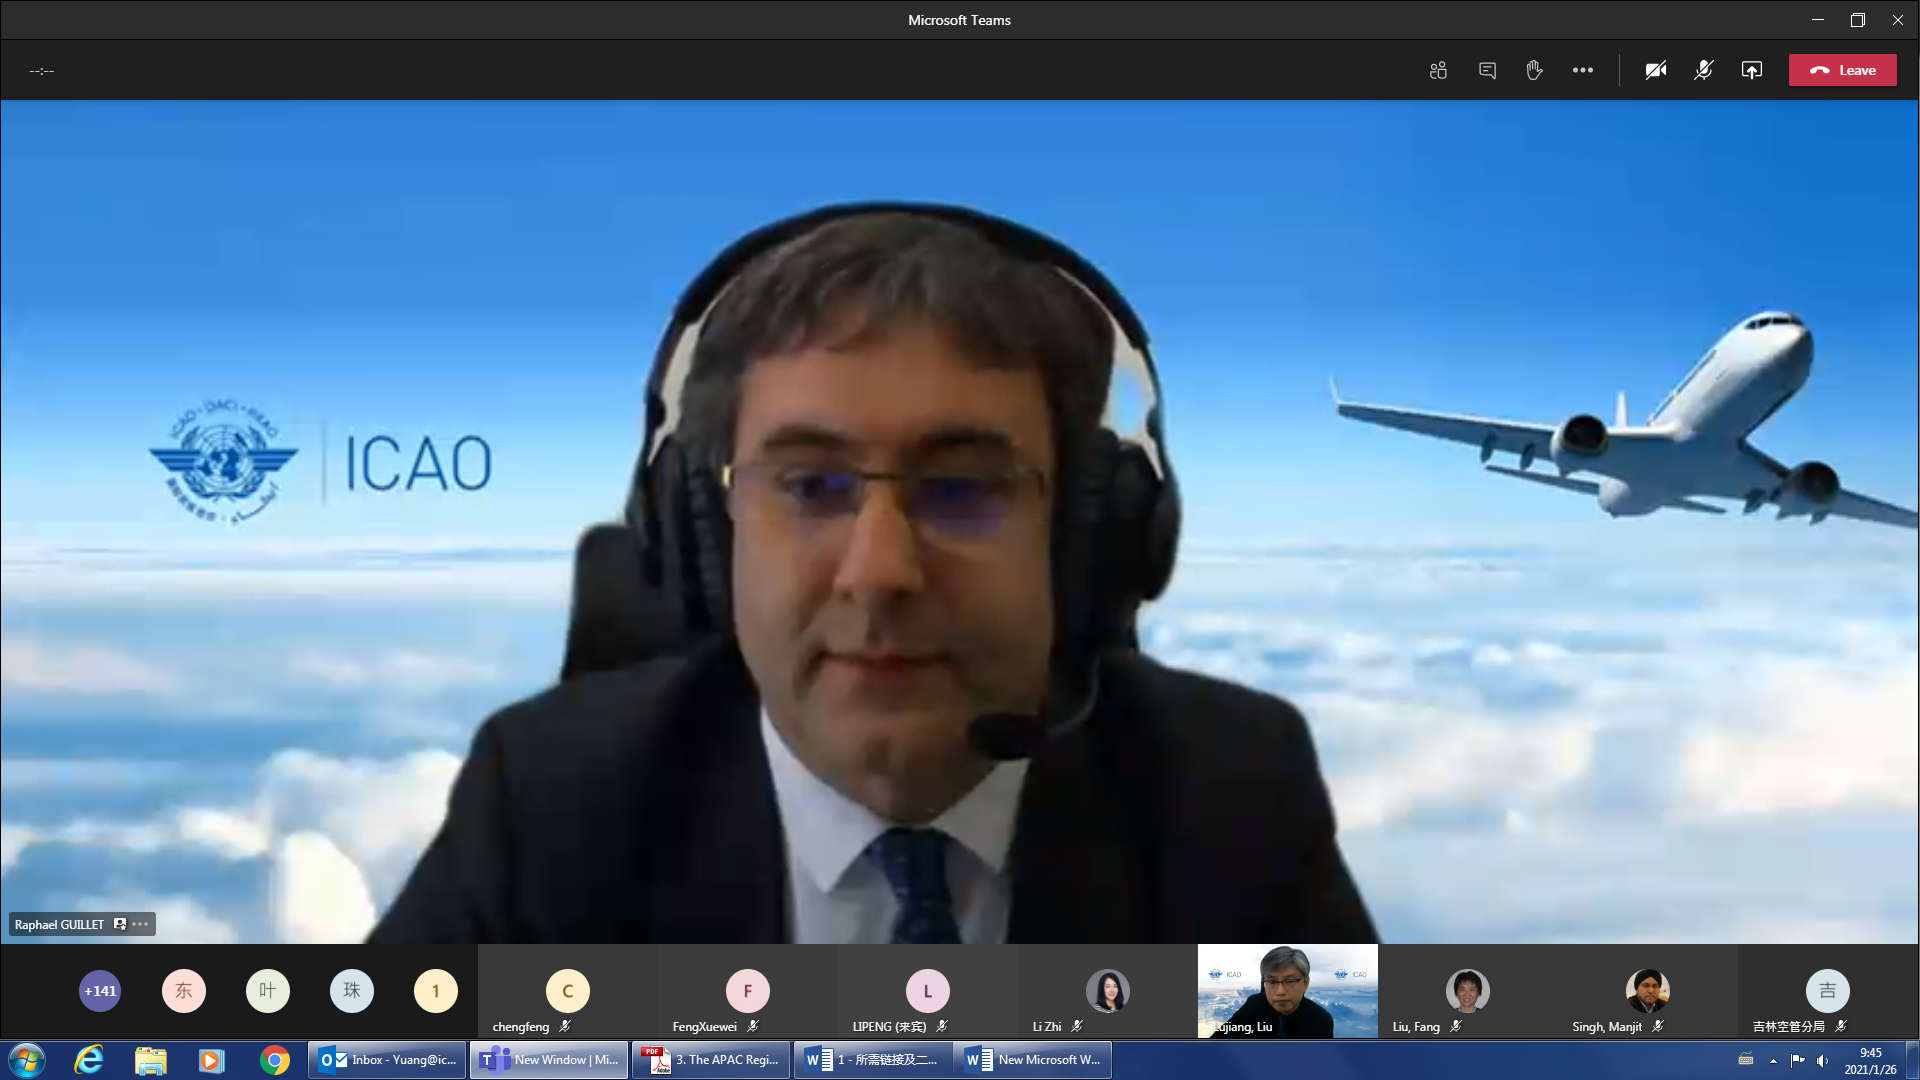Viewport: 1920px width, 1080px height.
Task: Open share content tray
Action: tap(1751, 70)
